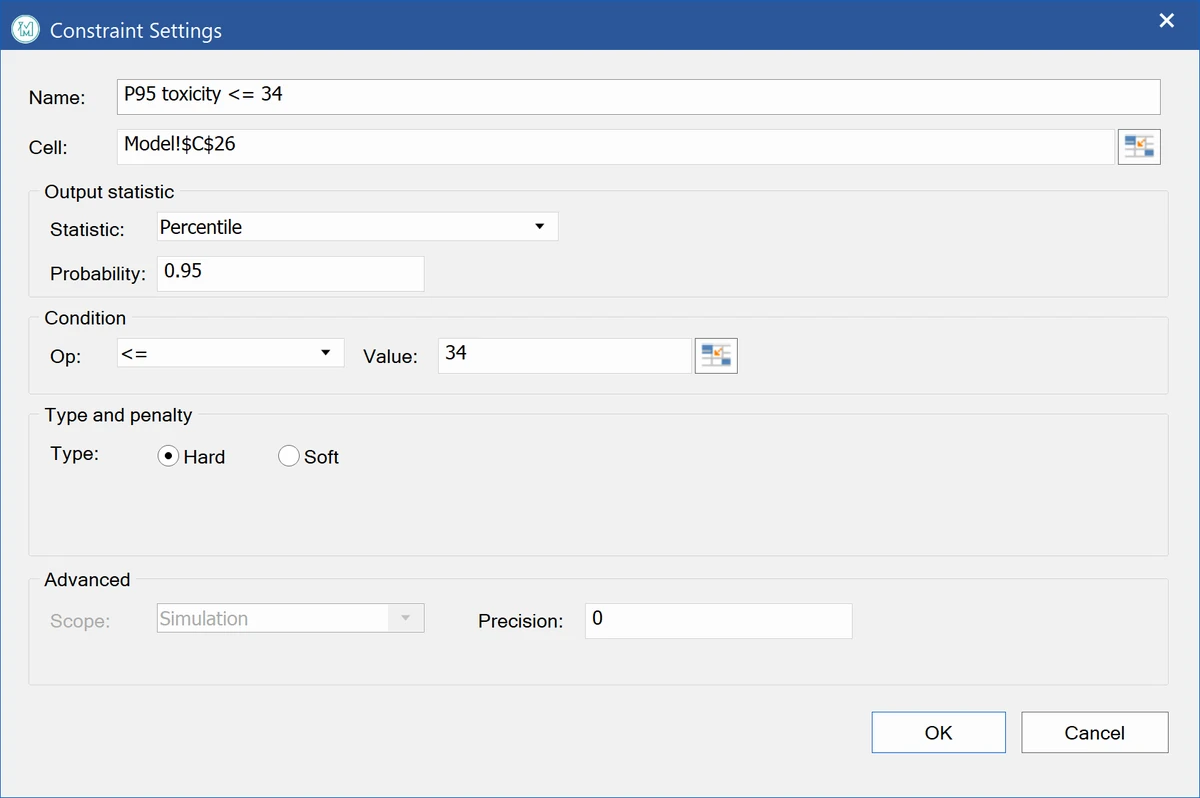Click the Value field showing 34
The height and width of the screenshot is (798, 1200).
[x=565, y=355]
